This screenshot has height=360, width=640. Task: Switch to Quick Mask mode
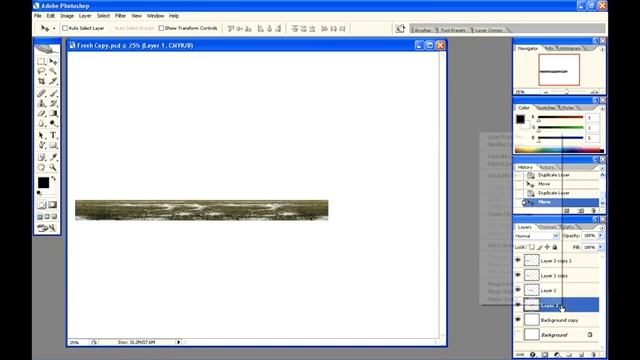pyautogui.click(x=53, y=205)
